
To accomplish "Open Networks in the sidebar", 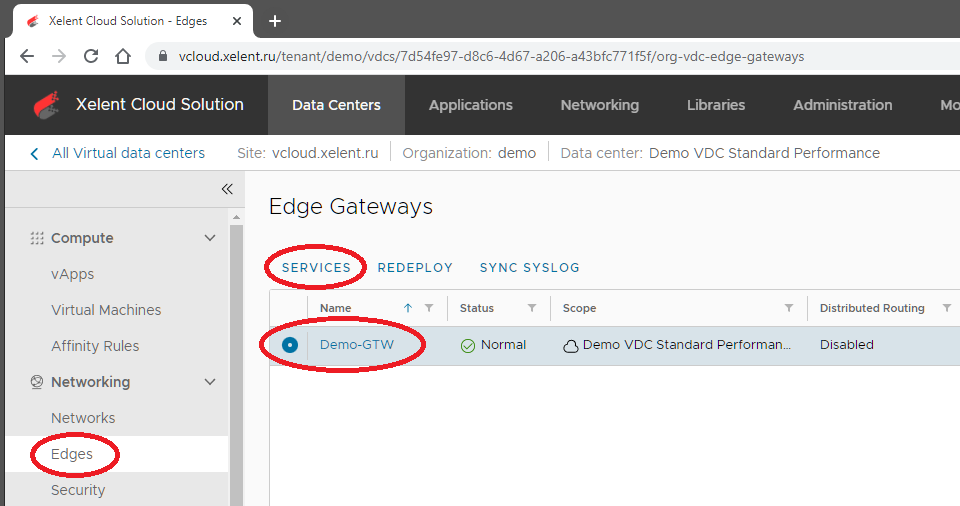I will (x=83, y=418).
